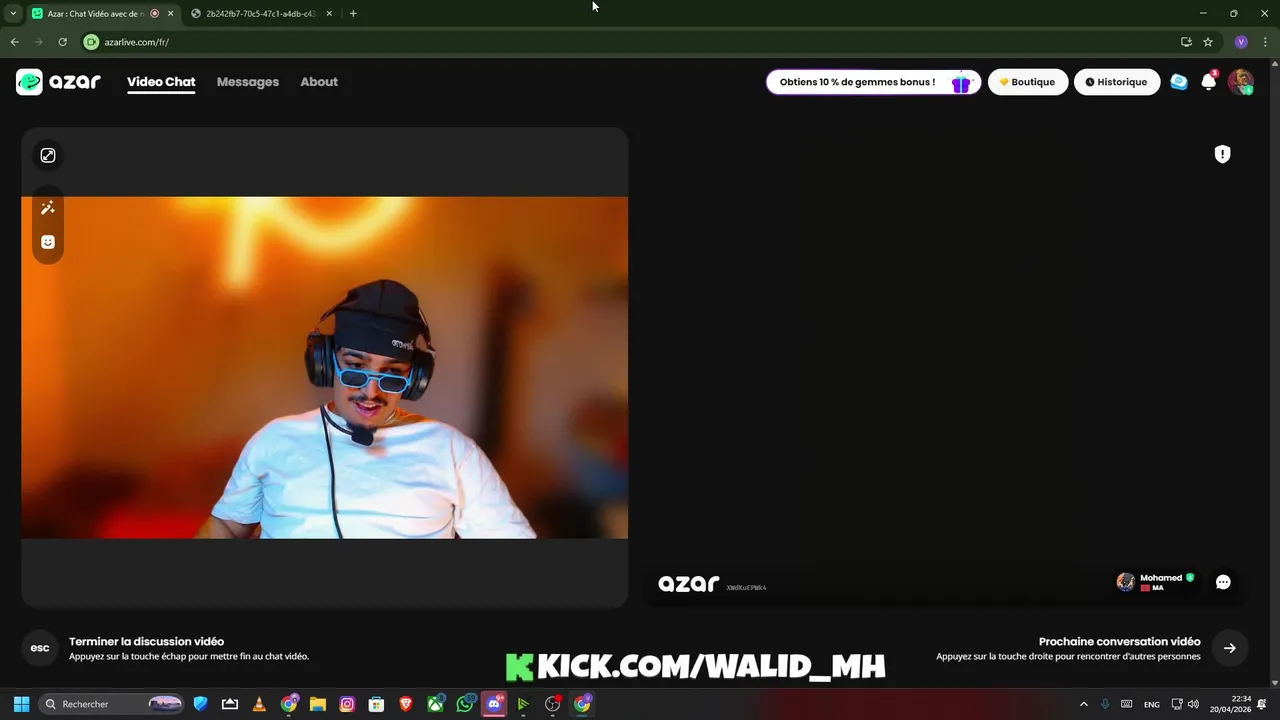Open the Boutique shop

(1028, 82)
